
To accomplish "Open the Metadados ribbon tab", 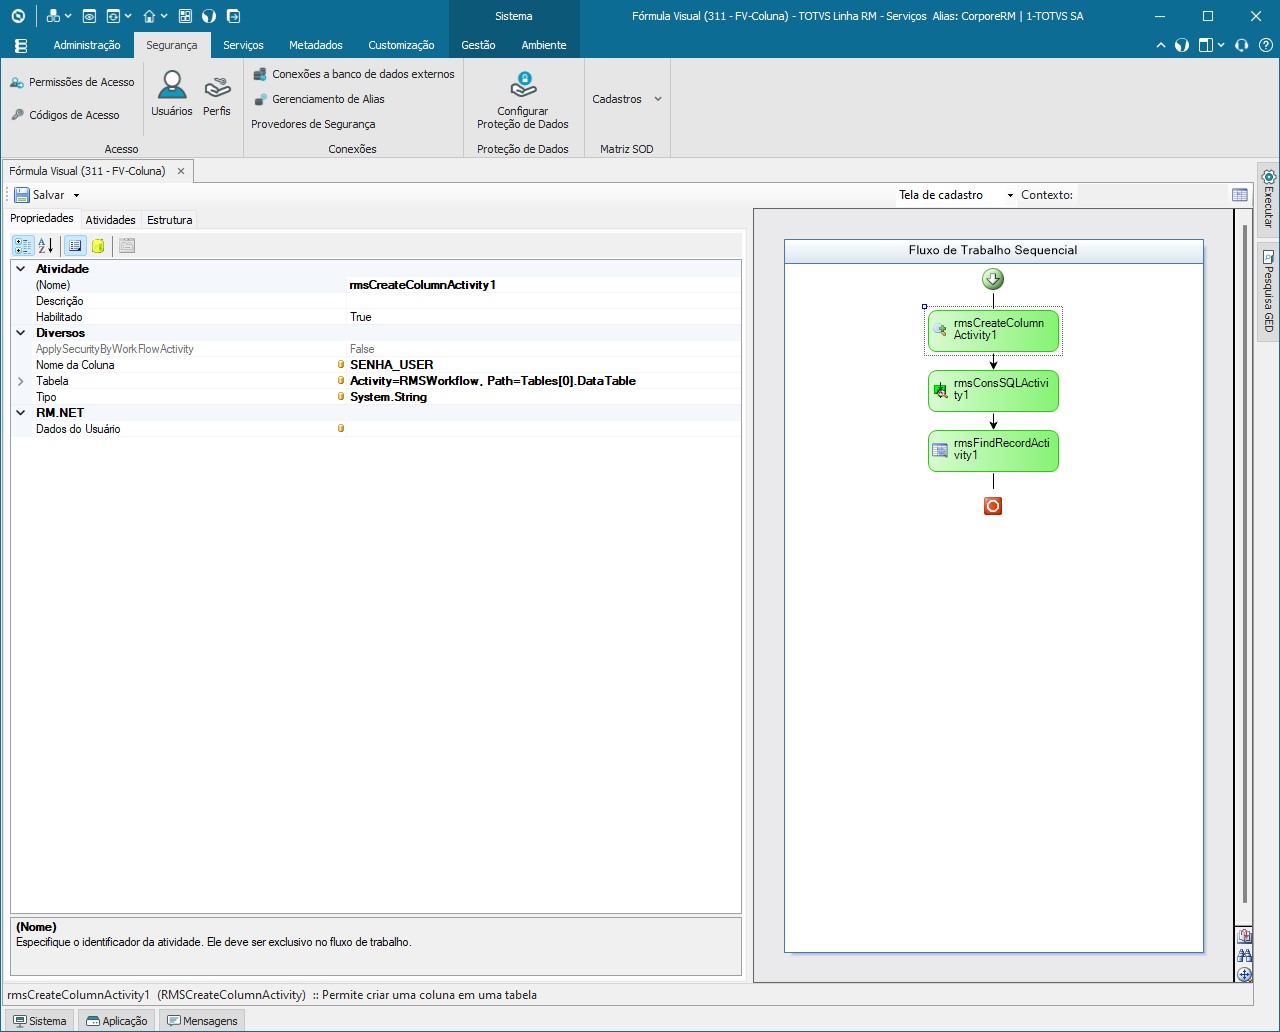I will [x=316, y=45].
